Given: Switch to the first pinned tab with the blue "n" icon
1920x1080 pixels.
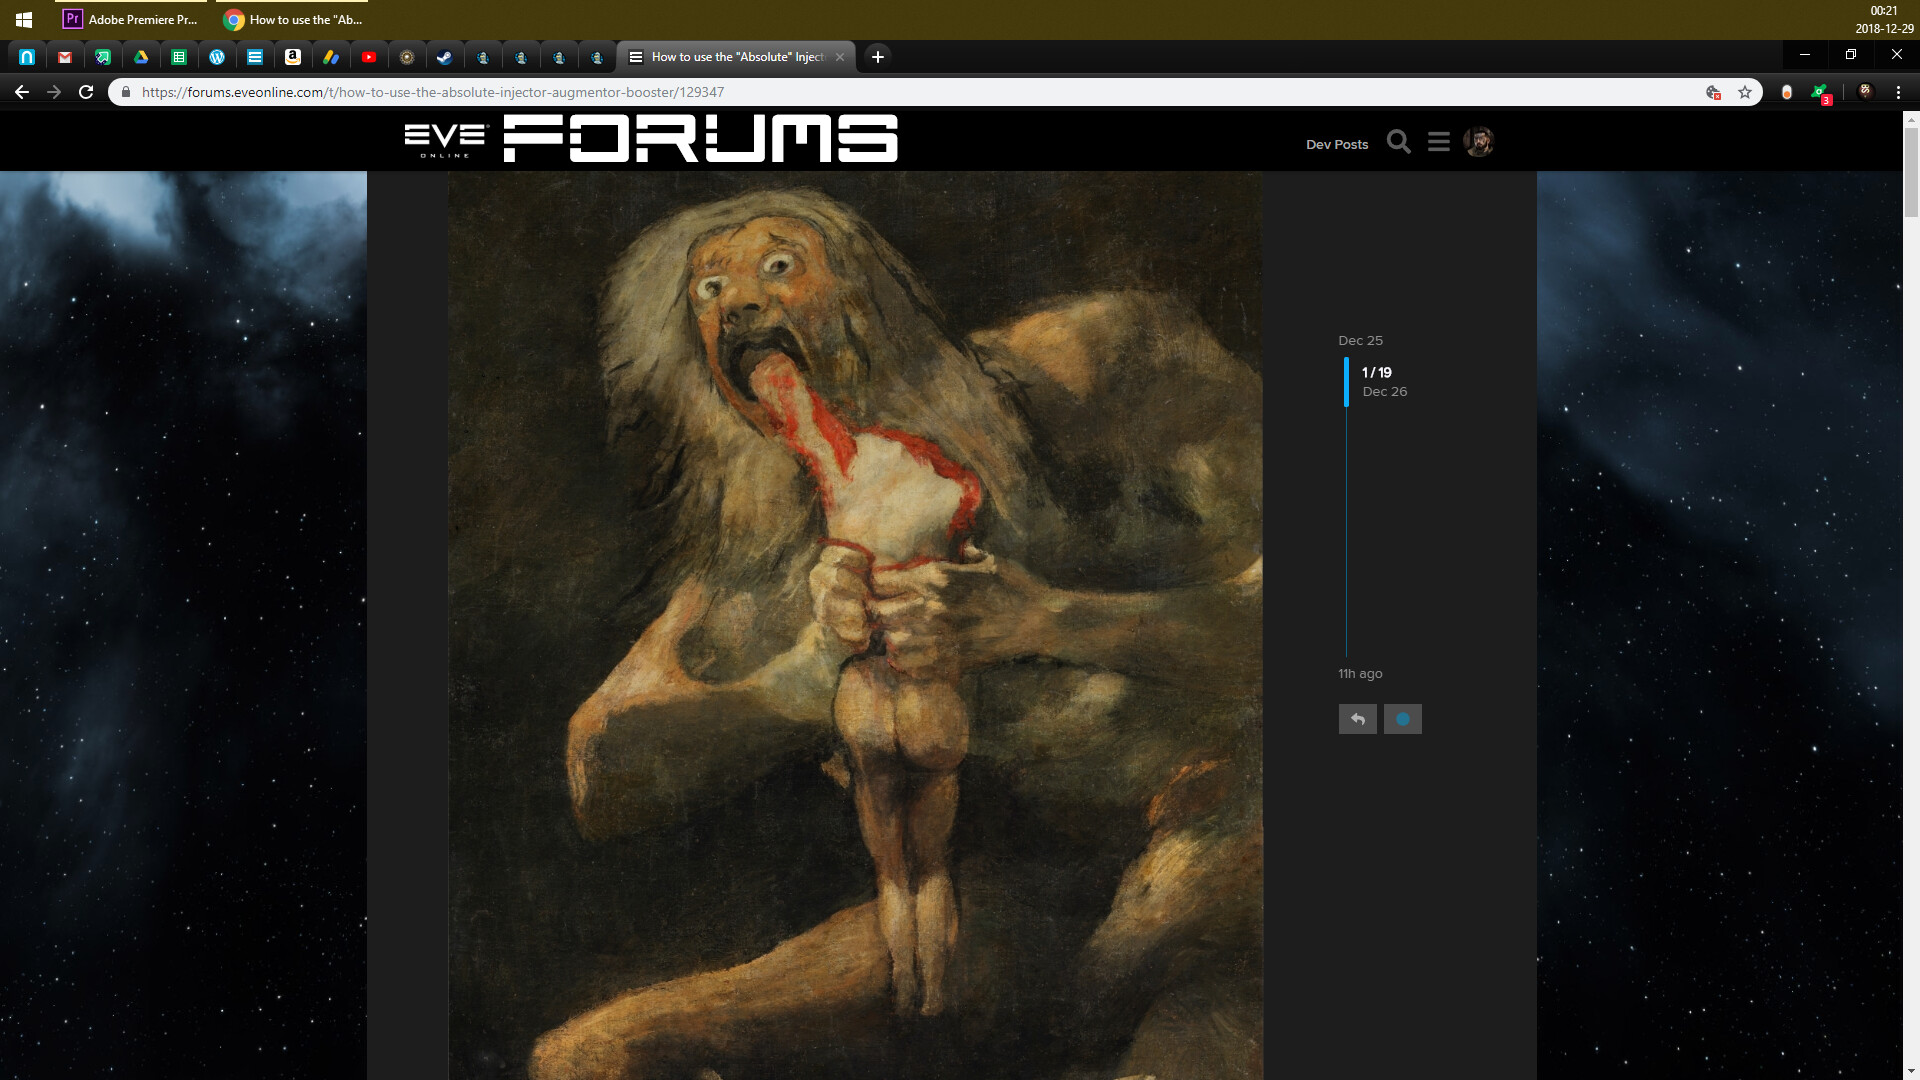Looking at the screenshot, I should pos(27,57).
